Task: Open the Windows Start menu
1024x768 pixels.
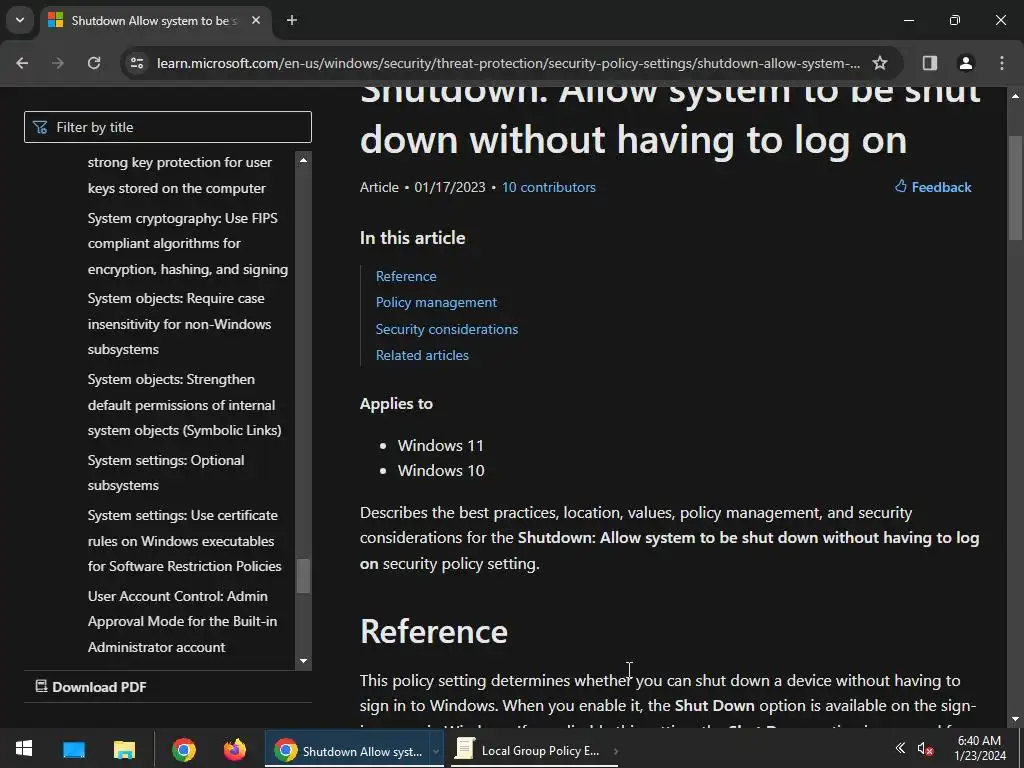Action: point(24,748)
